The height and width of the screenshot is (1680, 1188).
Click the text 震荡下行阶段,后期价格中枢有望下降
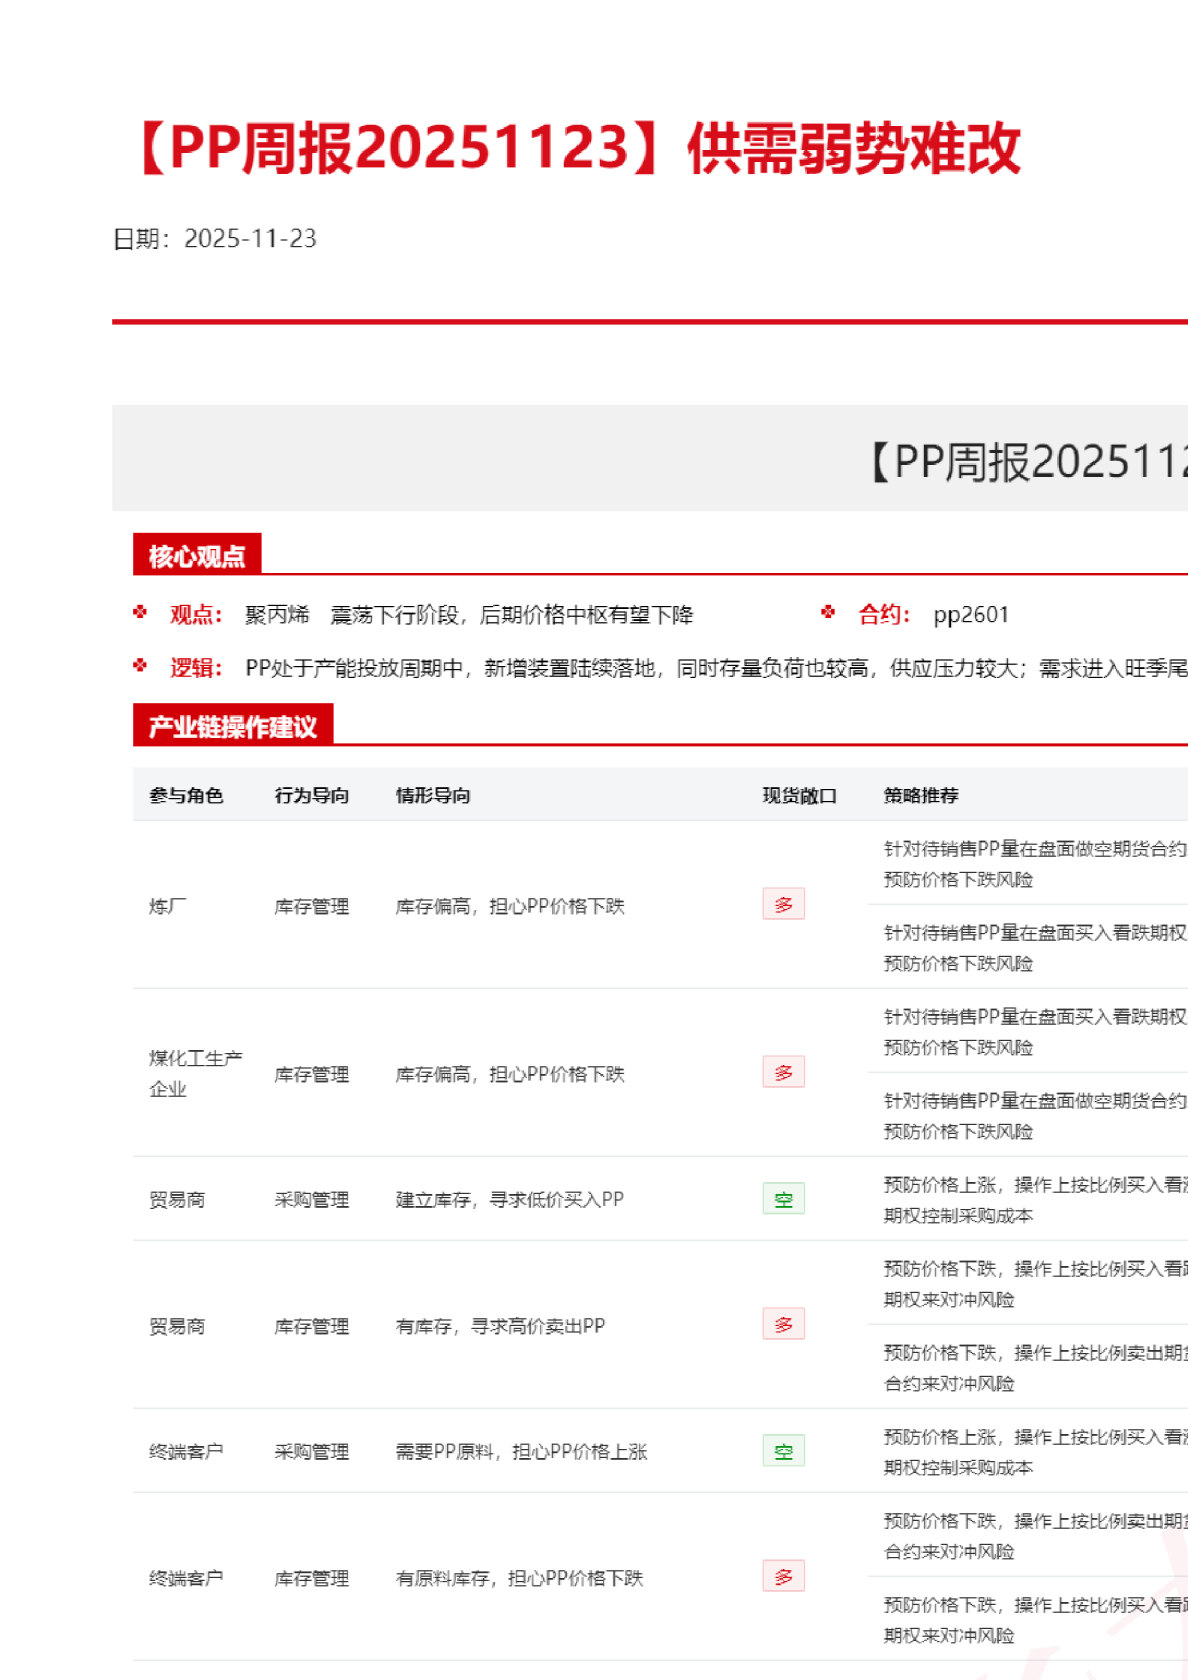[512, 614]
